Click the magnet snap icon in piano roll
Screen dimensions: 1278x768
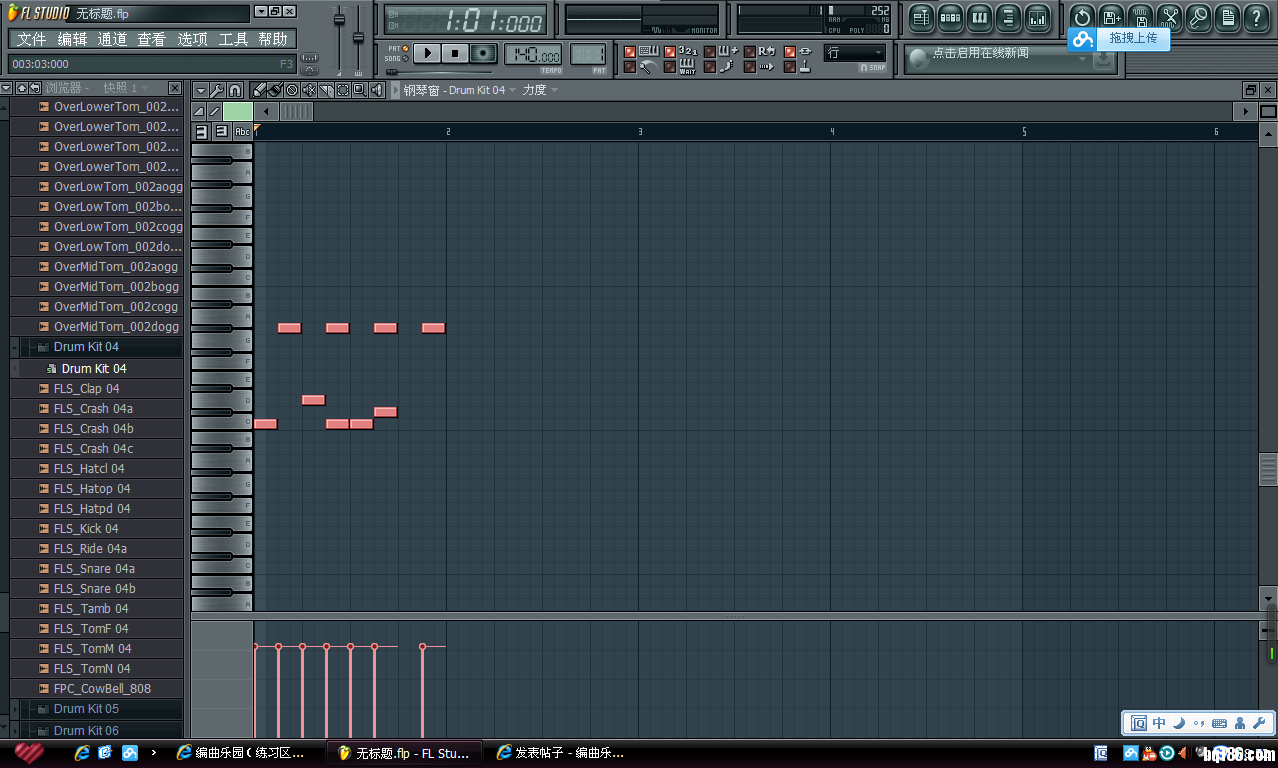pyautogui.click(x=235, y=90)
